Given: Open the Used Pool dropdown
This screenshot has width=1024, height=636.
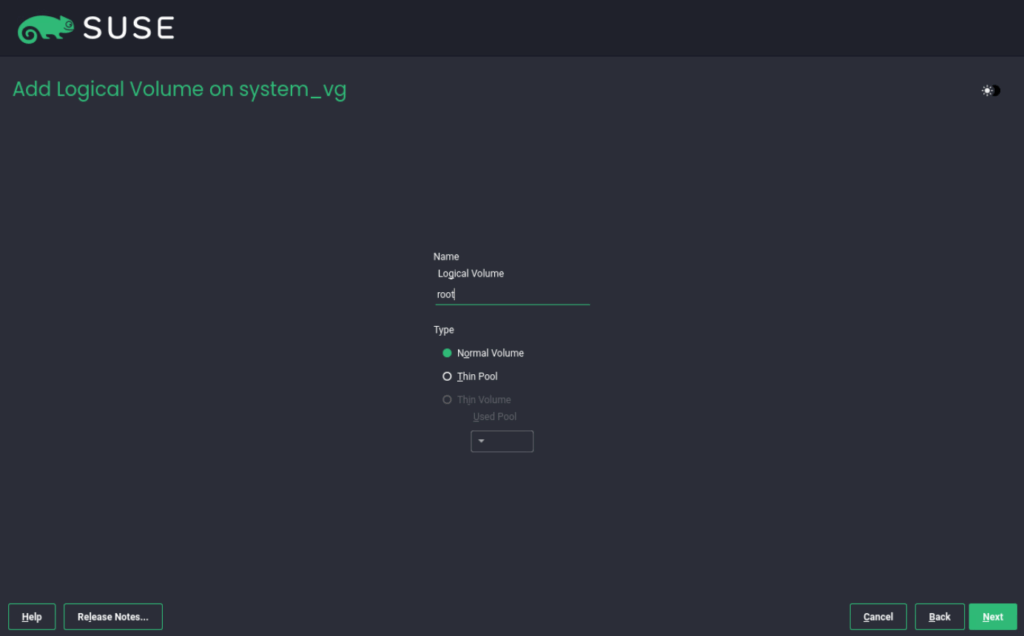Looking at the screenshot, I should point(502,441).
